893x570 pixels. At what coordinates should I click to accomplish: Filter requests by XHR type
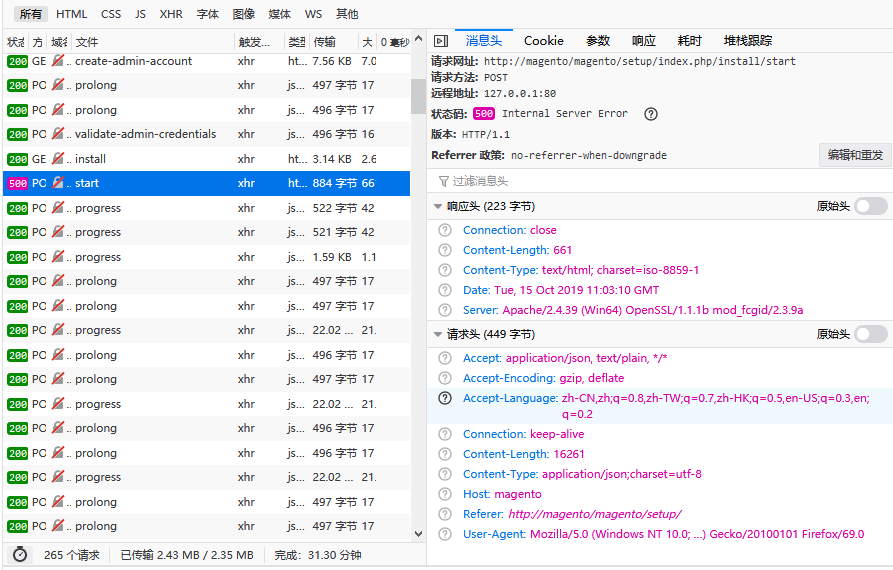pos(171,14)
